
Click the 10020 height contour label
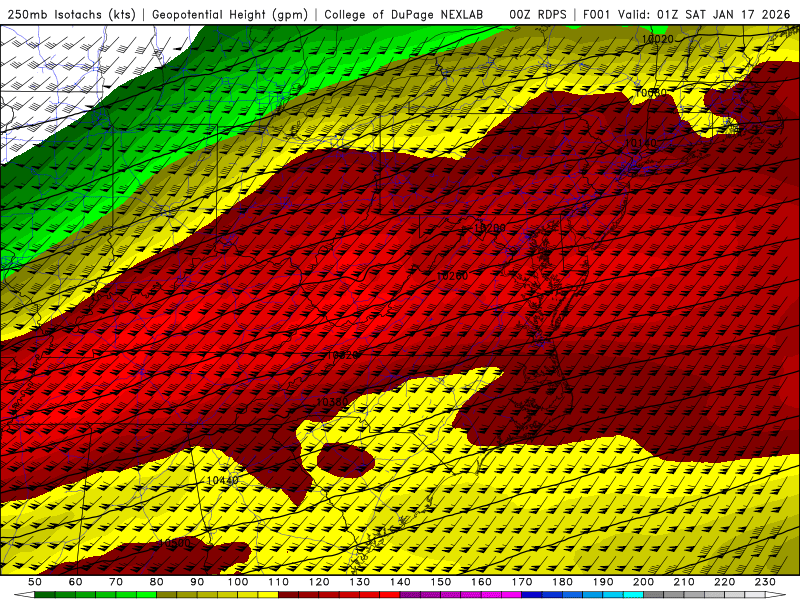657,39
